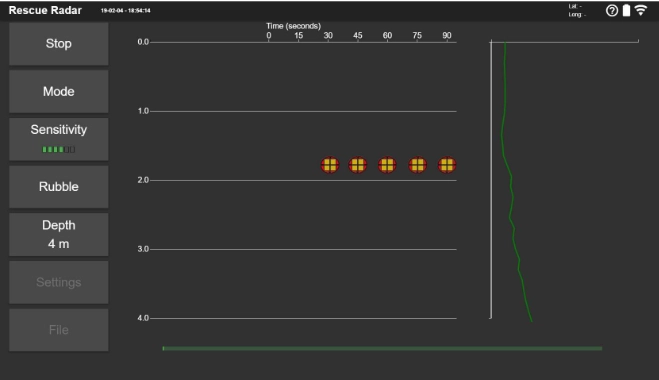Click the Time (seconds) axis label
The image size is (659, 380).
point(293,26)
